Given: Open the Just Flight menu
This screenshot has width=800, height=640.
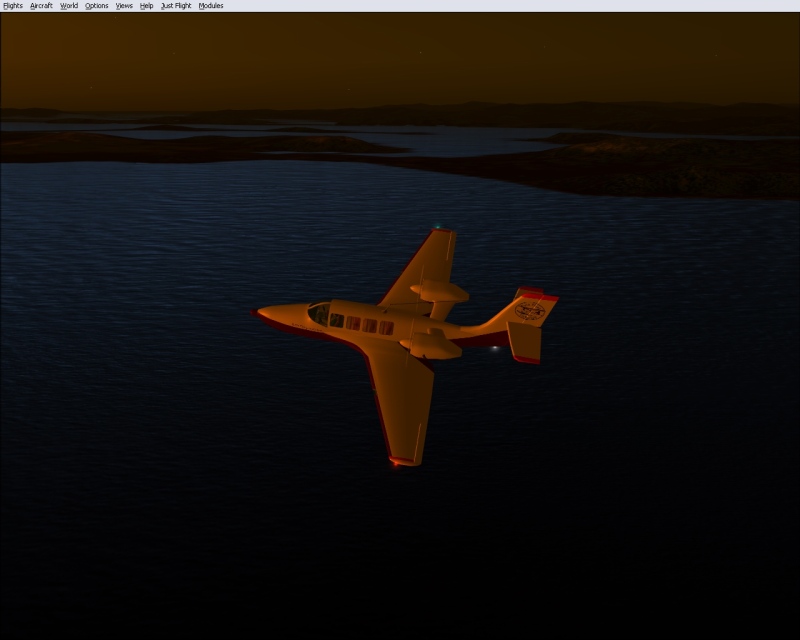Looking at the screenshot, I should pyautogui.click(x=176, y=6).
